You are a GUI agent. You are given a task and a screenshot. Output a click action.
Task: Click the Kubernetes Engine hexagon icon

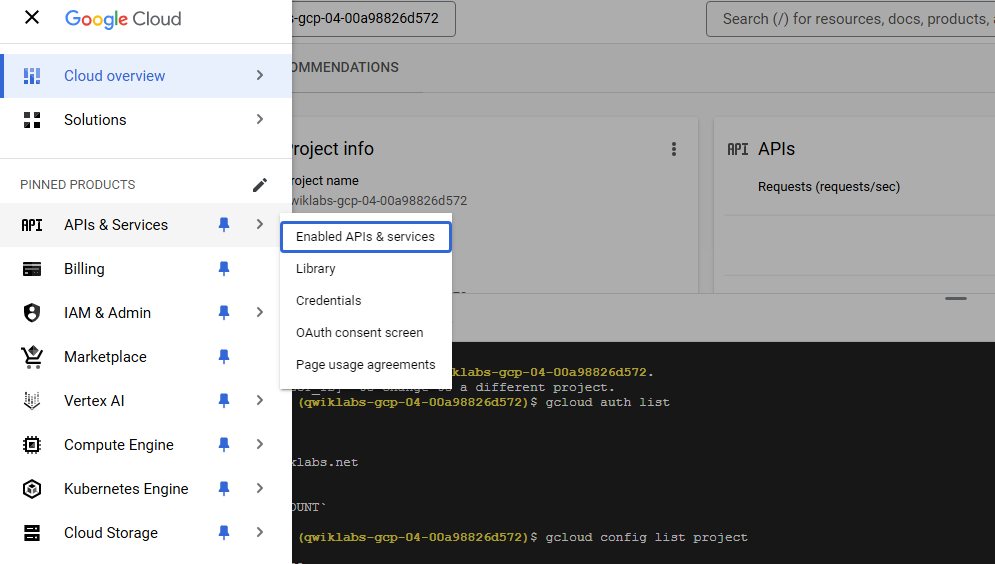pyautogui.click(x=32, y=489)
